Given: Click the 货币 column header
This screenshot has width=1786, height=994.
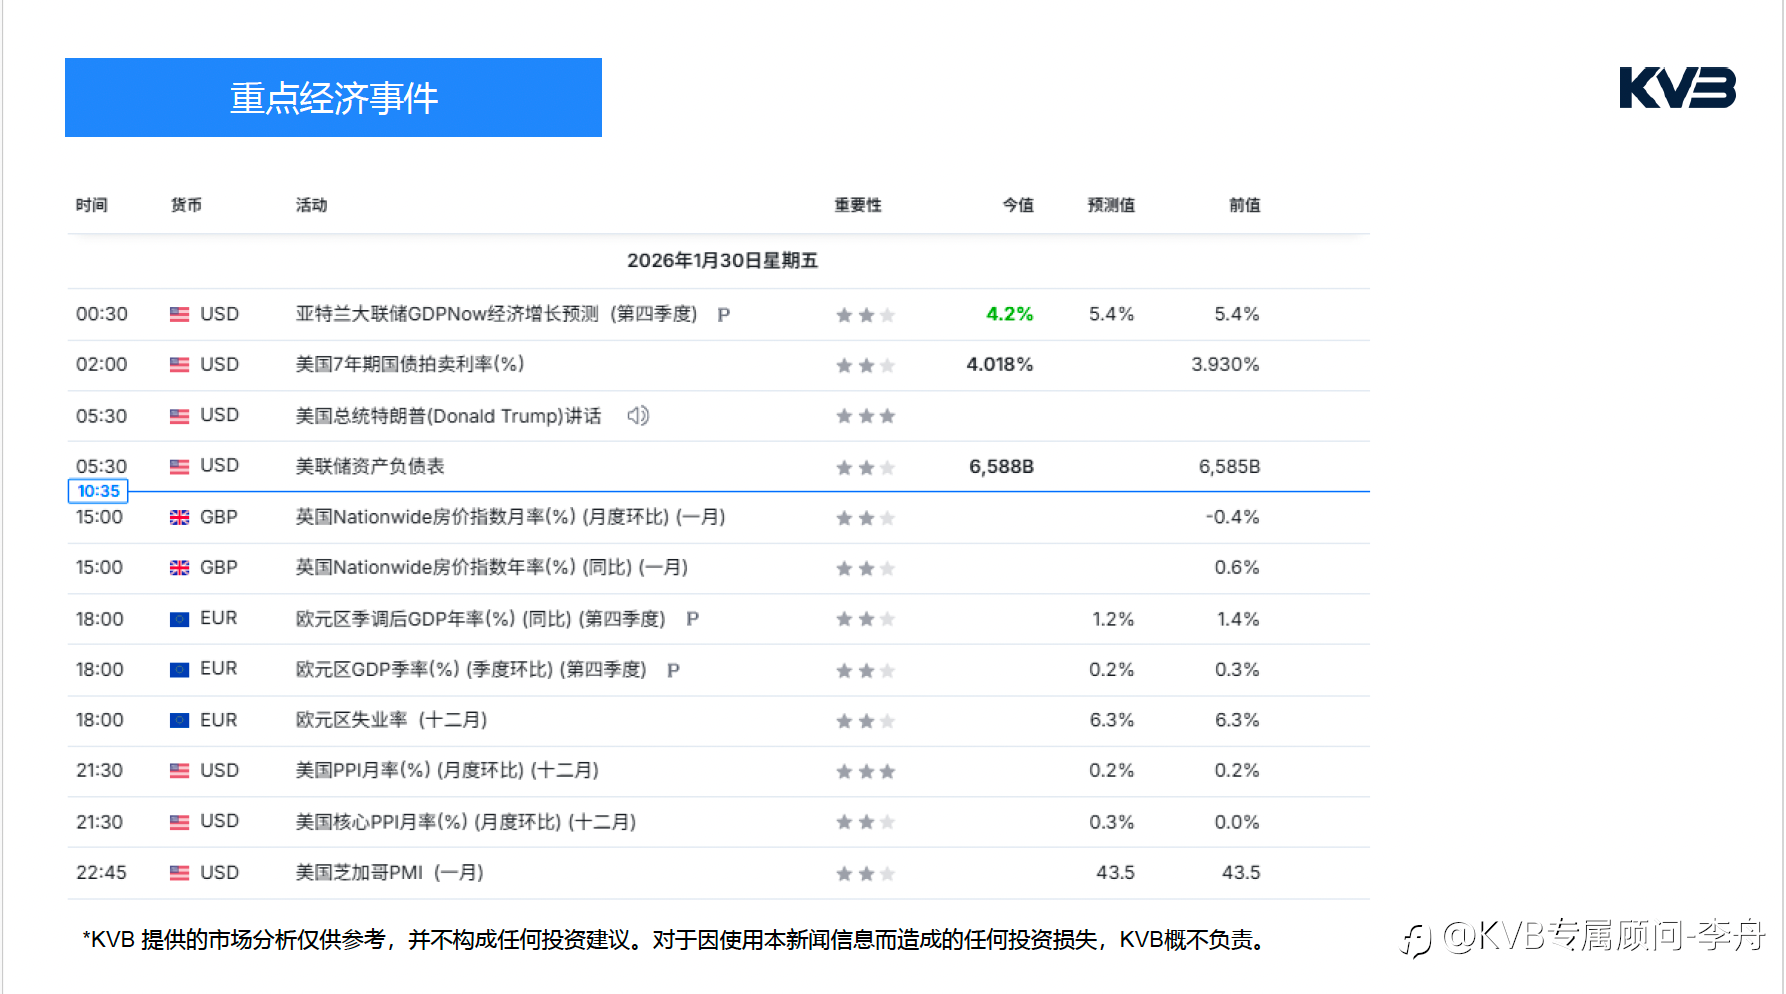Looking at the screenshot, I should 186,205.
